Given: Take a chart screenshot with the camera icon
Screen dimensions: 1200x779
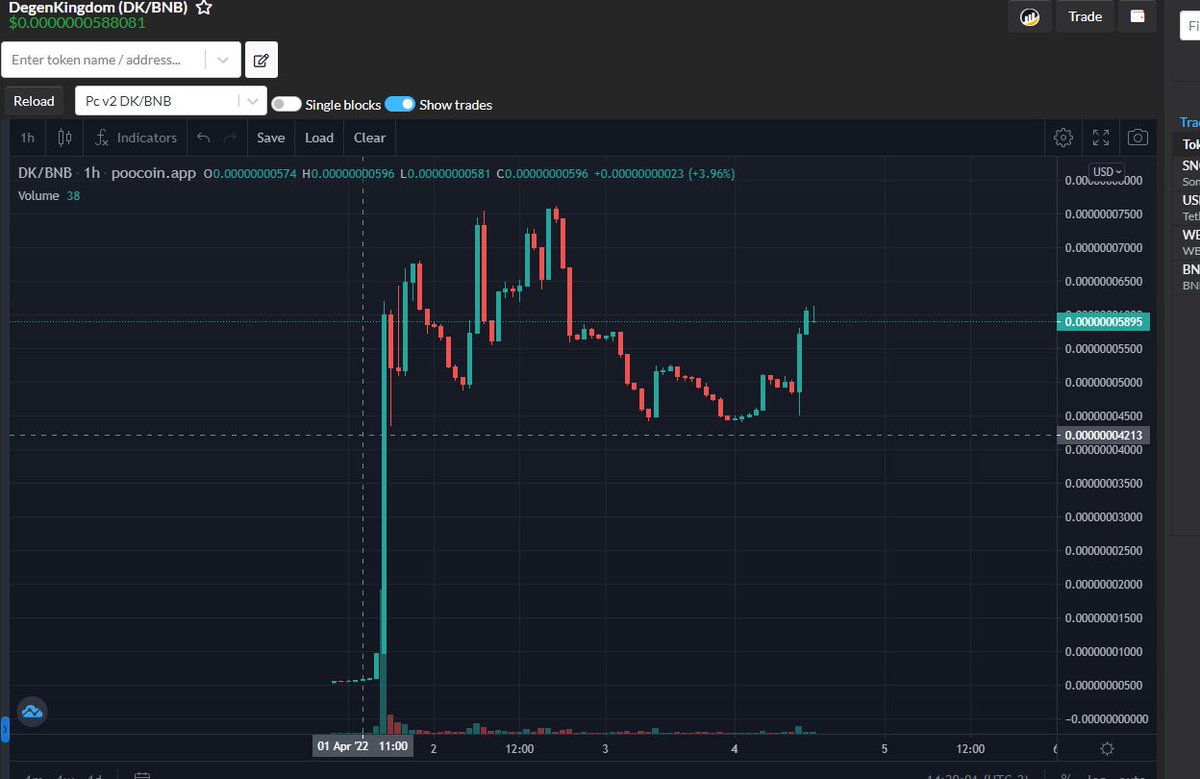Looking at the screenshot, I should (1137, 137).
